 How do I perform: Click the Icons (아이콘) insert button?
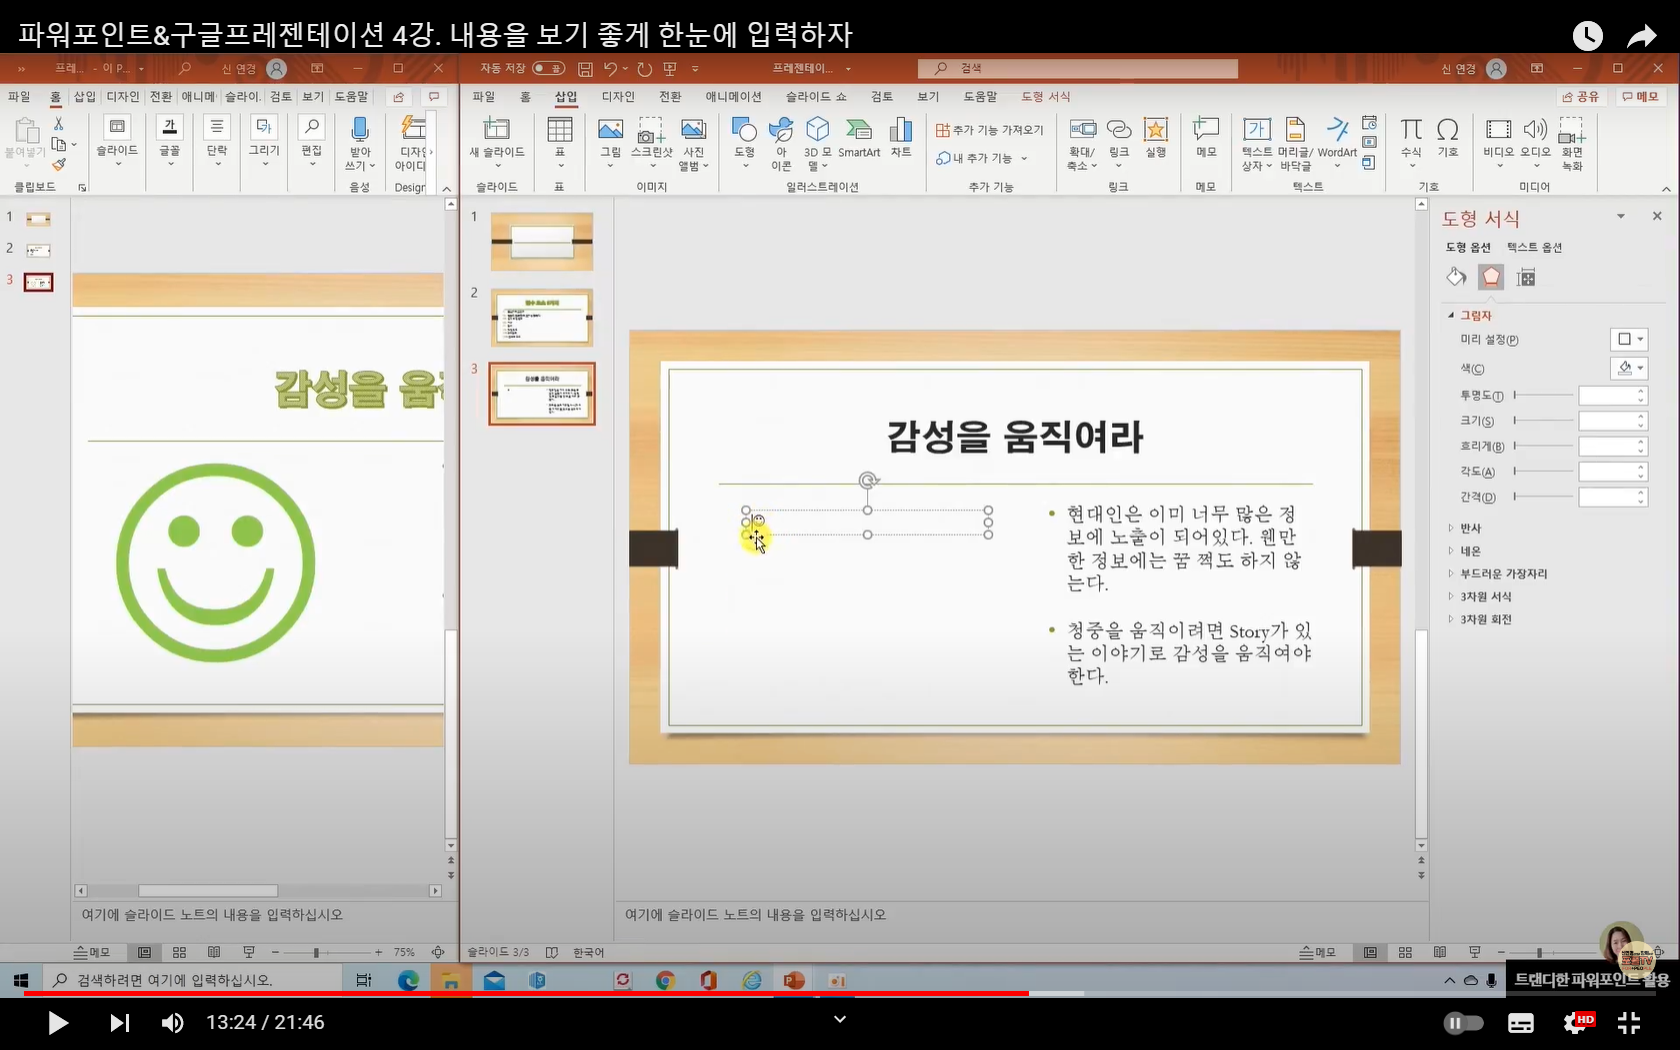coord(781,142)
